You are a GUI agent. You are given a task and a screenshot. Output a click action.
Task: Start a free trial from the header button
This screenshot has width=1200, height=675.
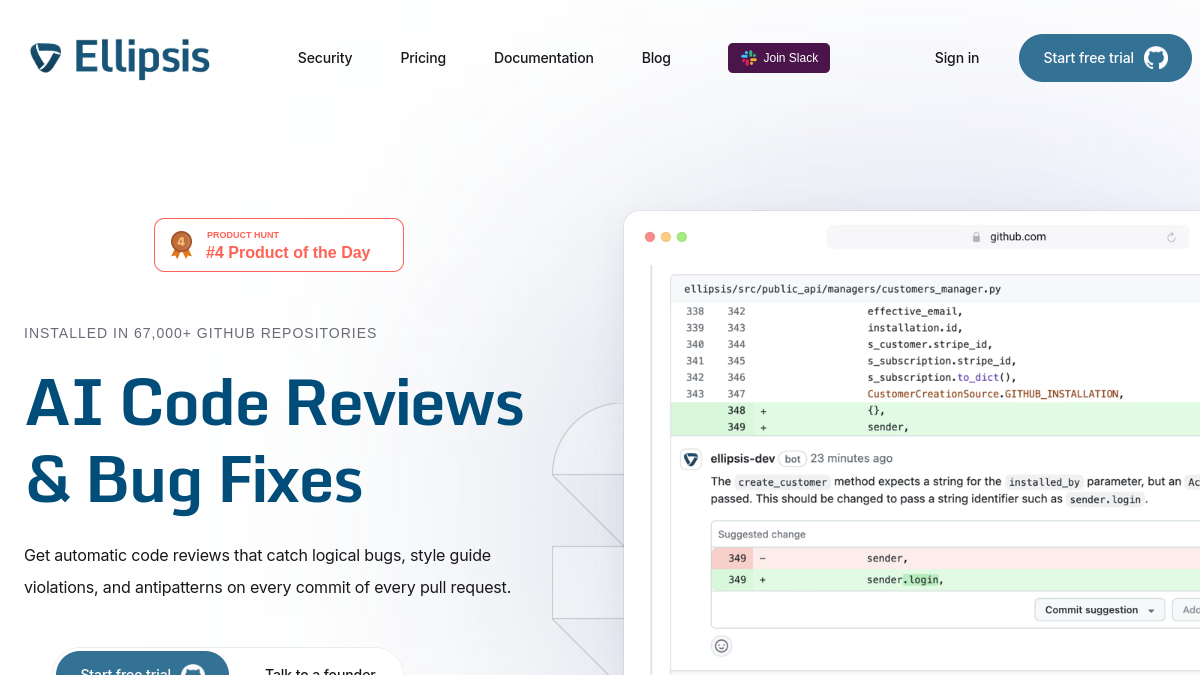point(1105,58)
